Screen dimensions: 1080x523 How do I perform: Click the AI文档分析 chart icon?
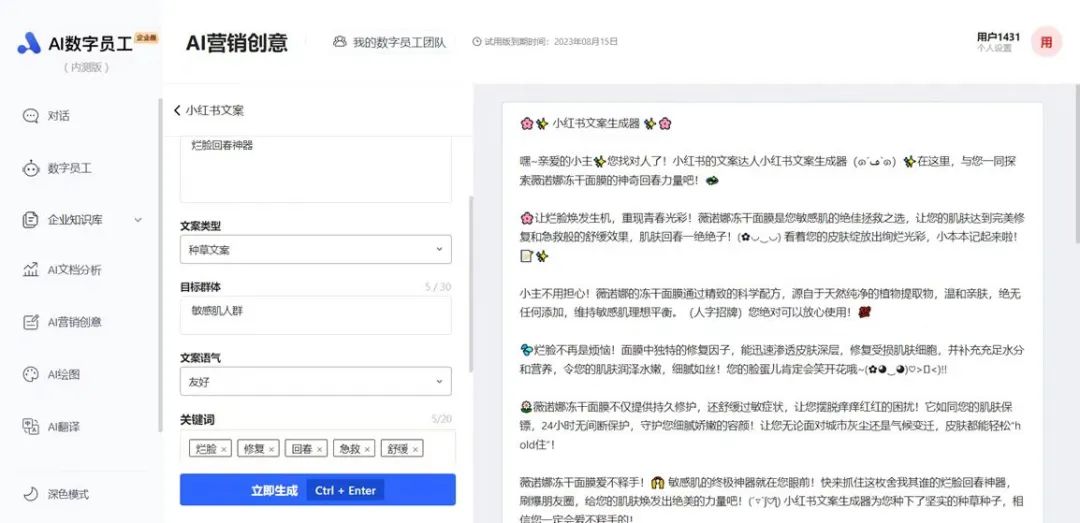point(30,270)
